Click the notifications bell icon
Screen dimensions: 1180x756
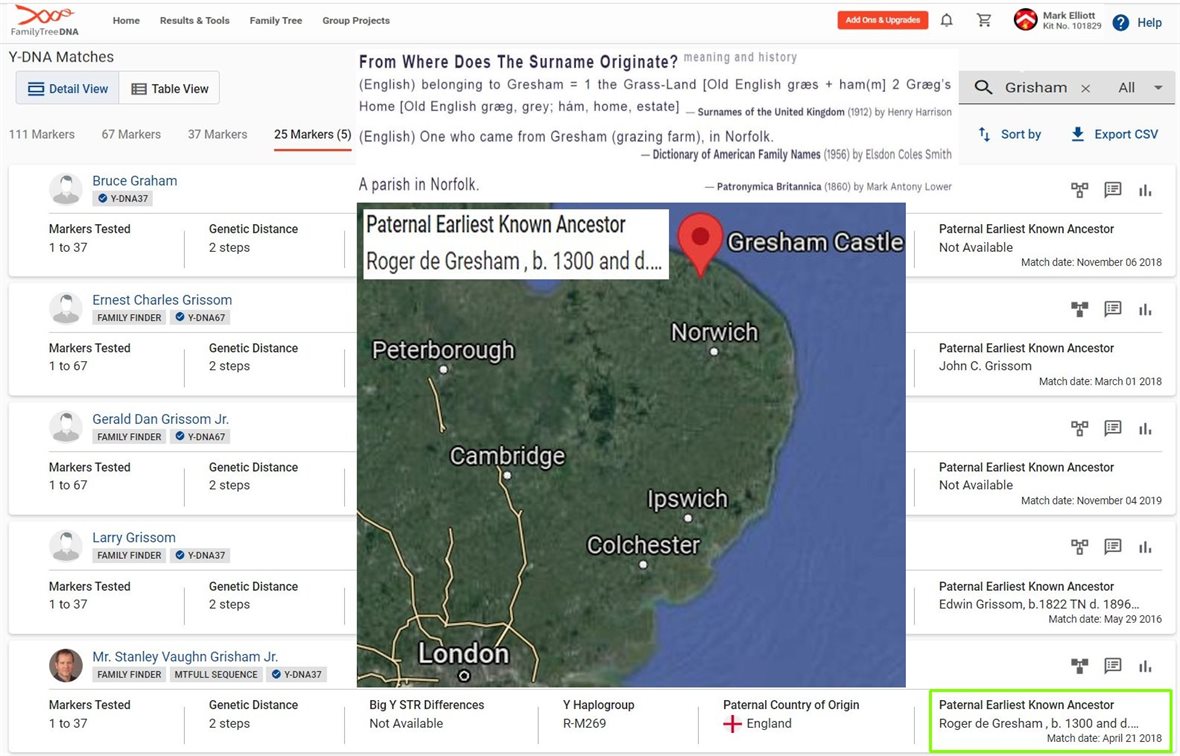tap(946, 20)
